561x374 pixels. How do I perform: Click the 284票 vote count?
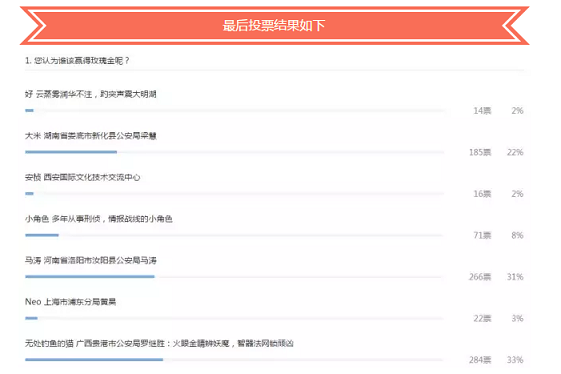(x=480, y=360)
